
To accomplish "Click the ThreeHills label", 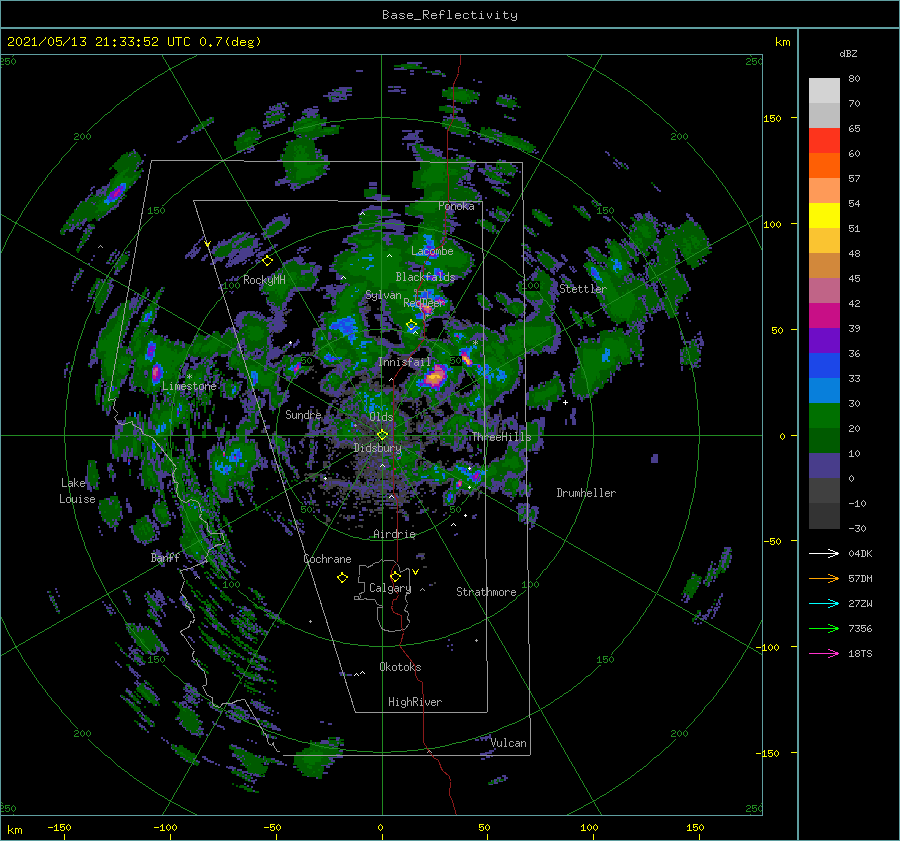I will point(502,437).
